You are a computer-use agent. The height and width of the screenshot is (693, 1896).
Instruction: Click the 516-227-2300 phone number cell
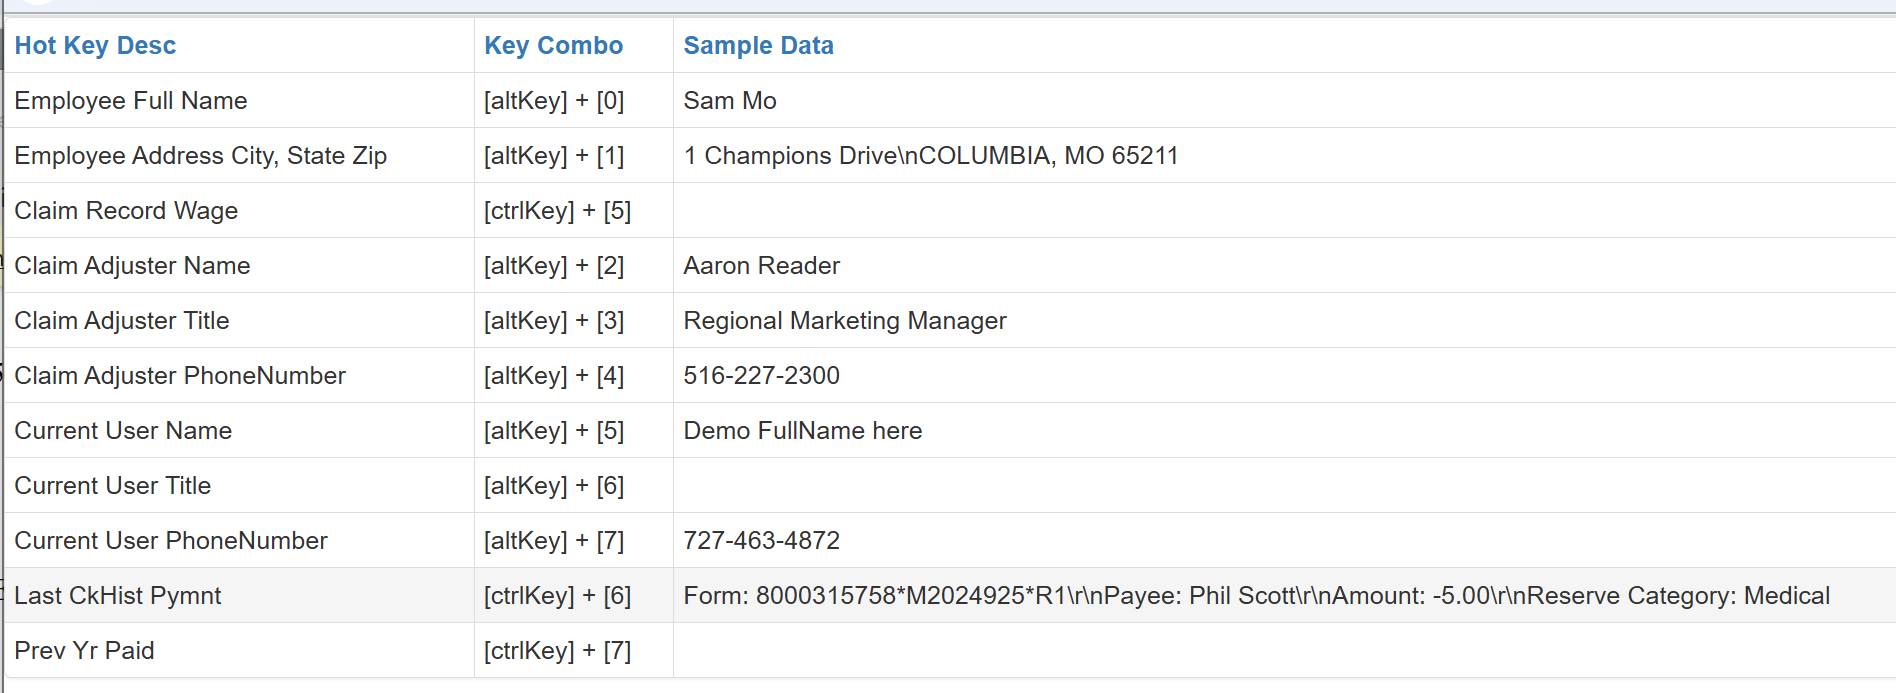(761, 376)
